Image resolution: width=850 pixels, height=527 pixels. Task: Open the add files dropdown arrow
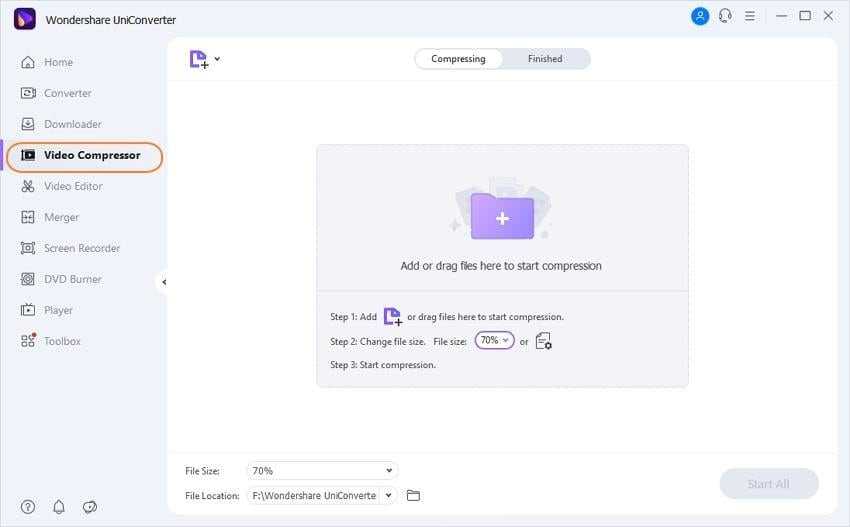click(x=217, y=59)
